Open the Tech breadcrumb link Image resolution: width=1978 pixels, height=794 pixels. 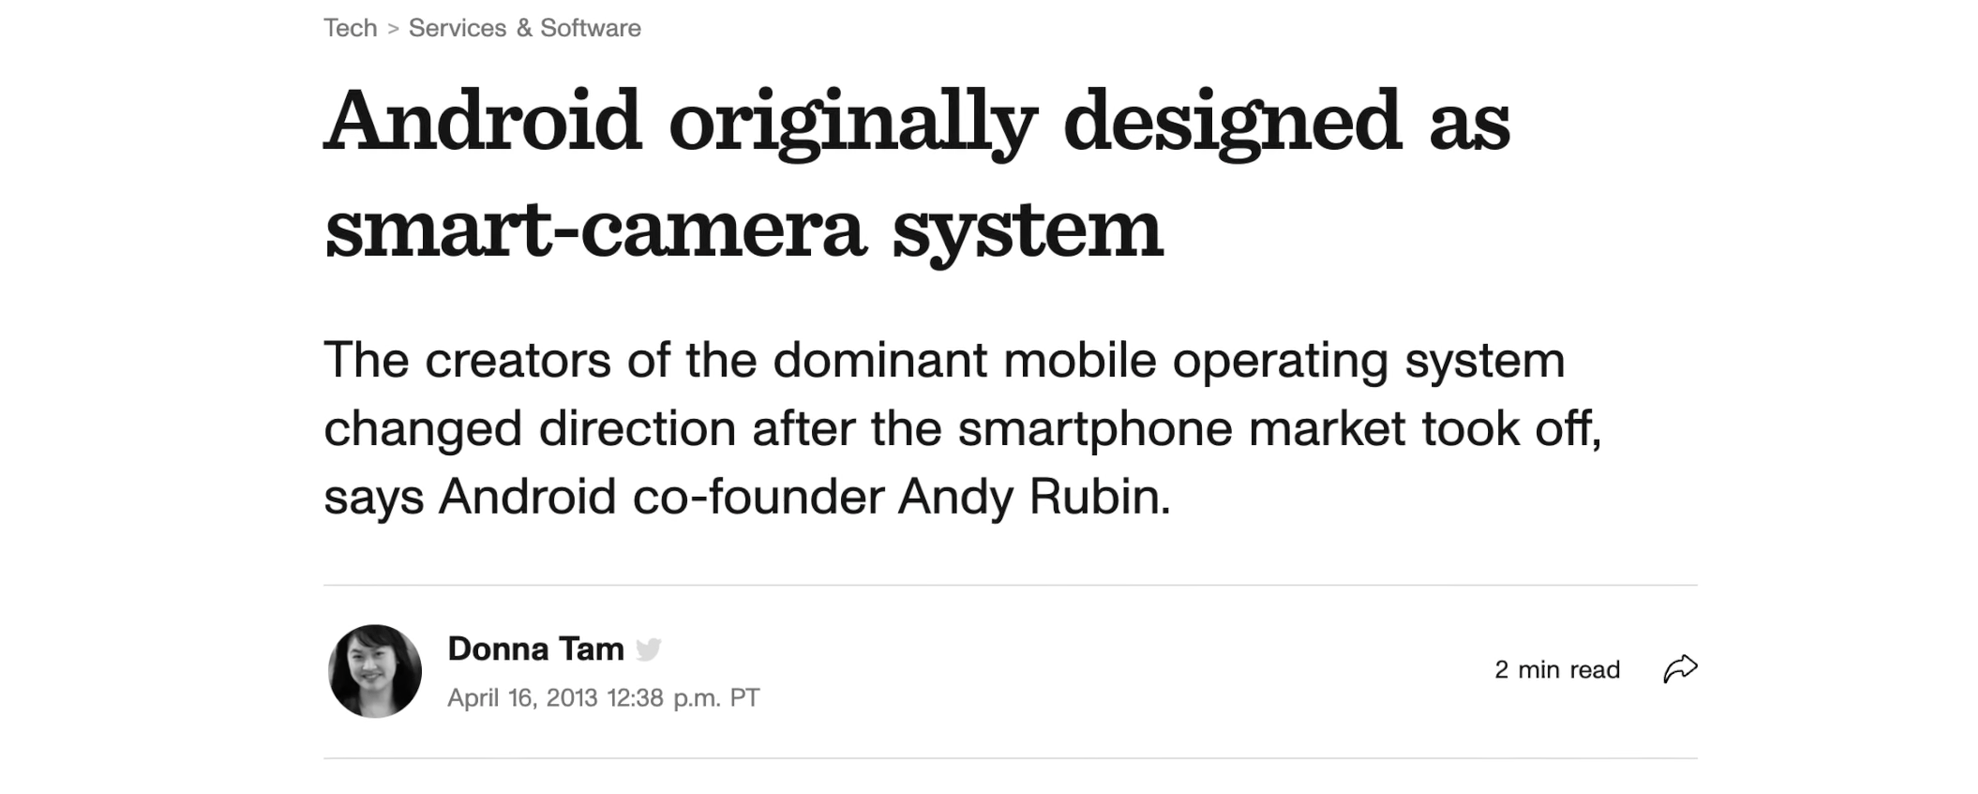point(350,28)
